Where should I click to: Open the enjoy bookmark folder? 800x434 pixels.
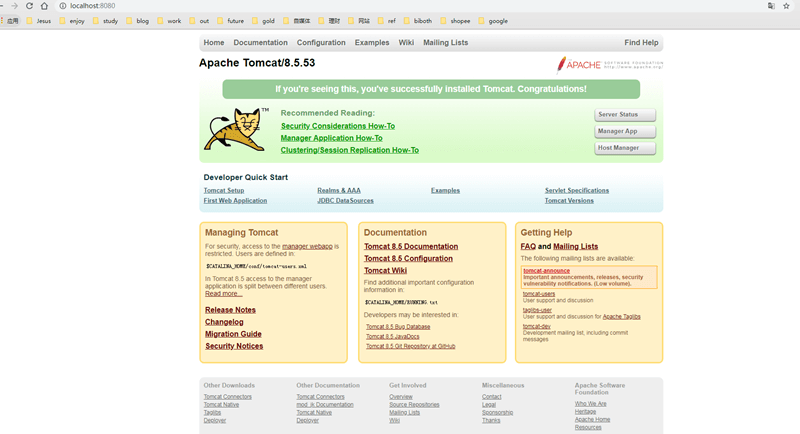tap(72, 21)
